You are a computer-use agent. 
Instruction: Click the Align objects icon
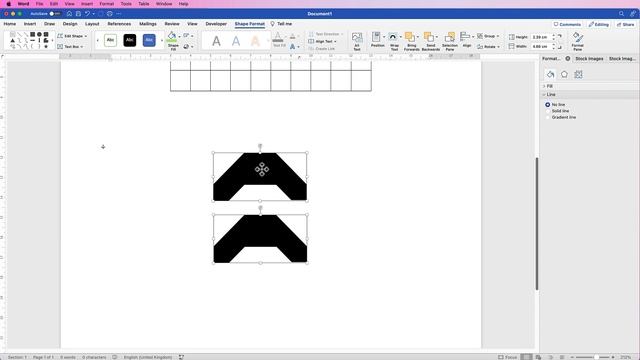point(465,36)
